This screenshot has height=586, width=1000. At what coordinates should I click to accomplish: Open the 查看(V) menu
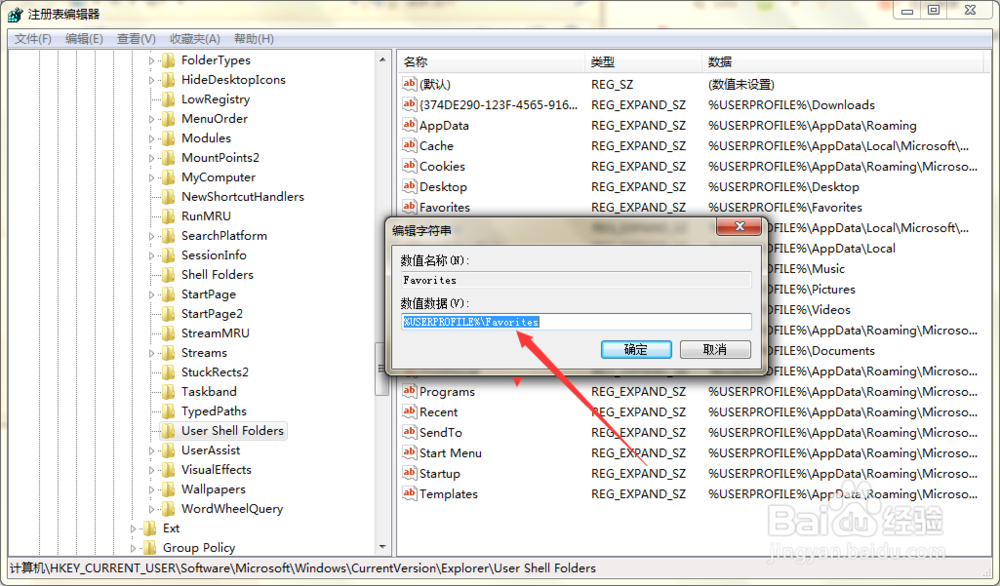coord(136,39)
